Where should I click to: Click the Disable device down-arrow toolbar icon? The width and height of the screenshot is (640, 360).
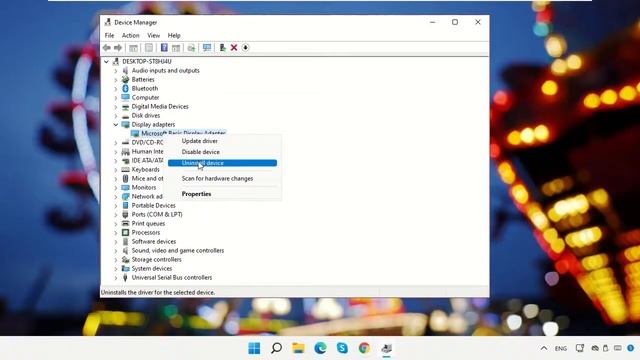pyautogui.click(x=245, y=48)
